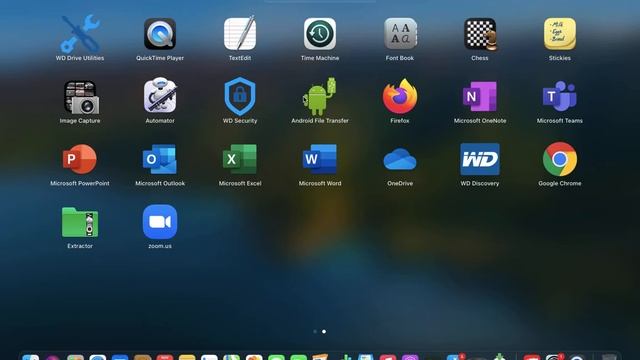Go to first Launchpad page dot
Viewport: 640px width, 360px height.
click(315, 331)
